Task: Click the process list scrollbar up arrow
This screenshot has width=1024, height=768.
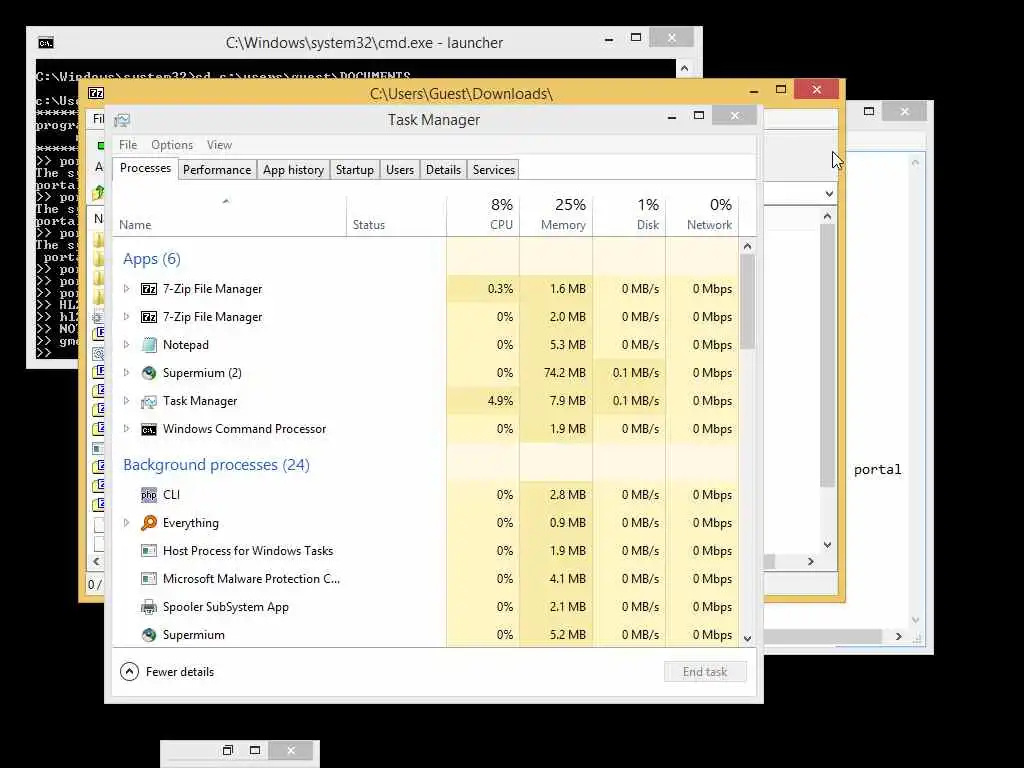Action: click(748, 246)
